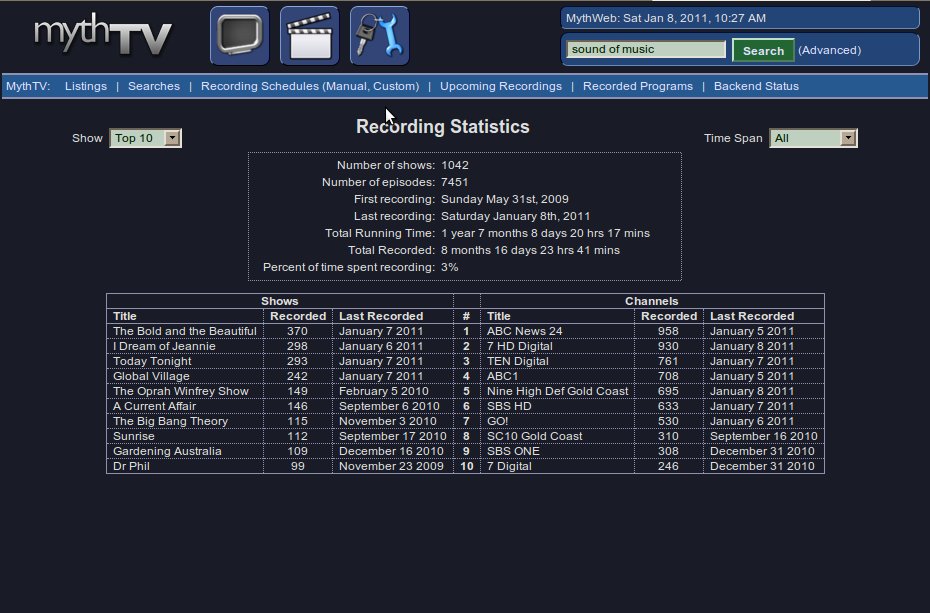Image resolution: width=930 pixels, height=613 pixels.
Task: Click 7 HD Digital channel title
Action: (520, 346)
